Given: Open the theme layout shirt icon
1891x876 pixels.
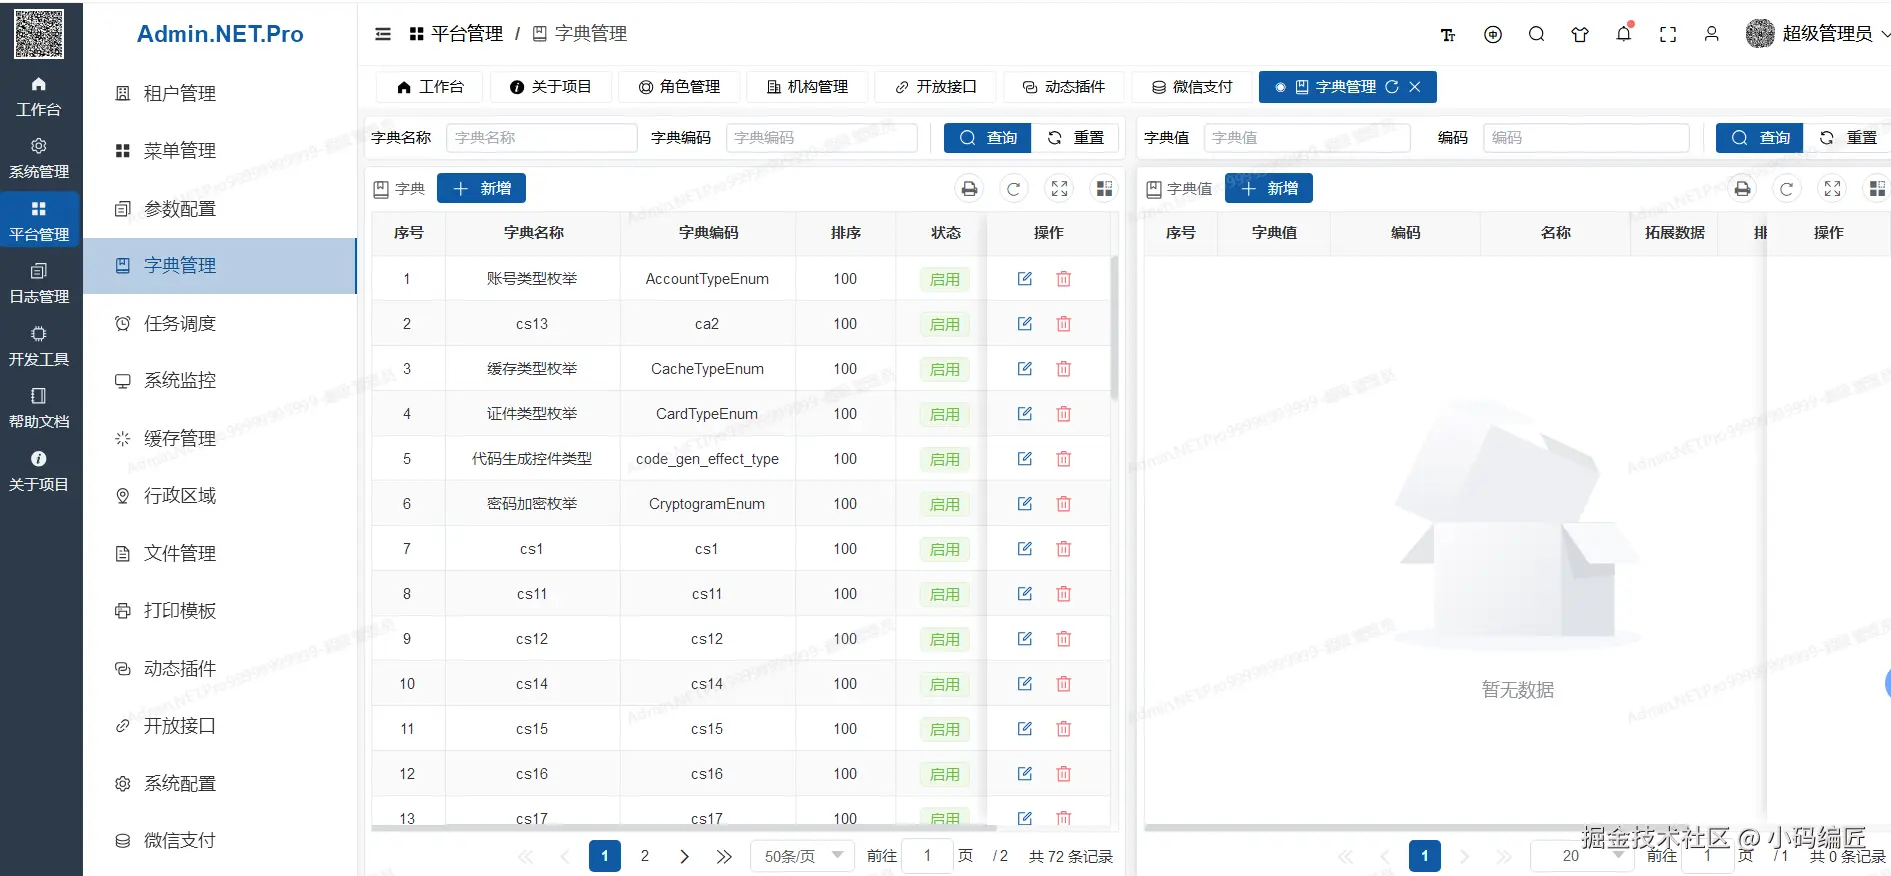Looking at the screenshot, I should tap(1580, 35).
